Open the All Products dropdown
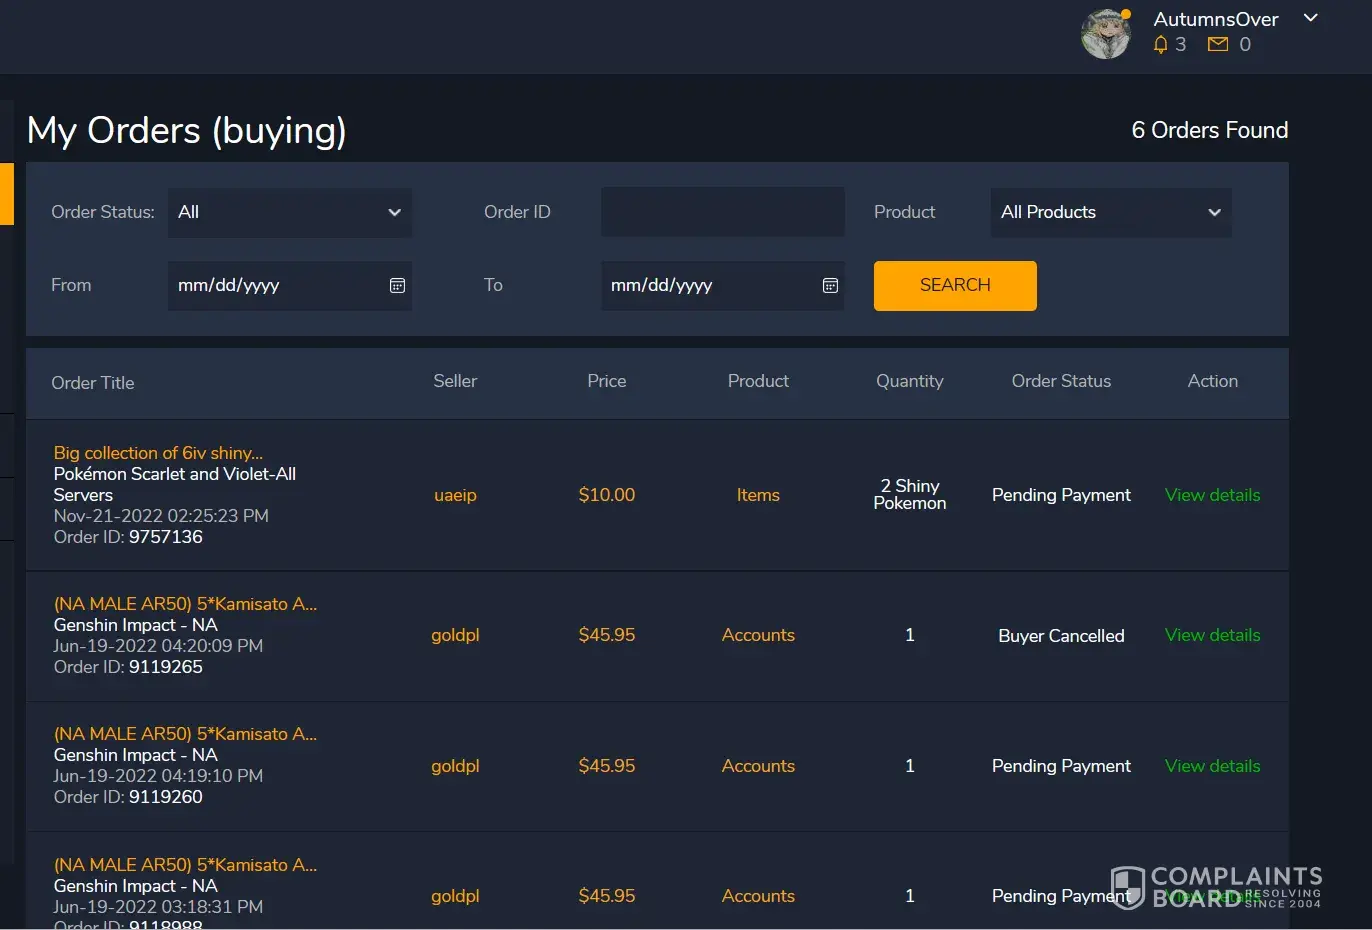This screenshot has width=1372, height=930. click(1110, 212)
